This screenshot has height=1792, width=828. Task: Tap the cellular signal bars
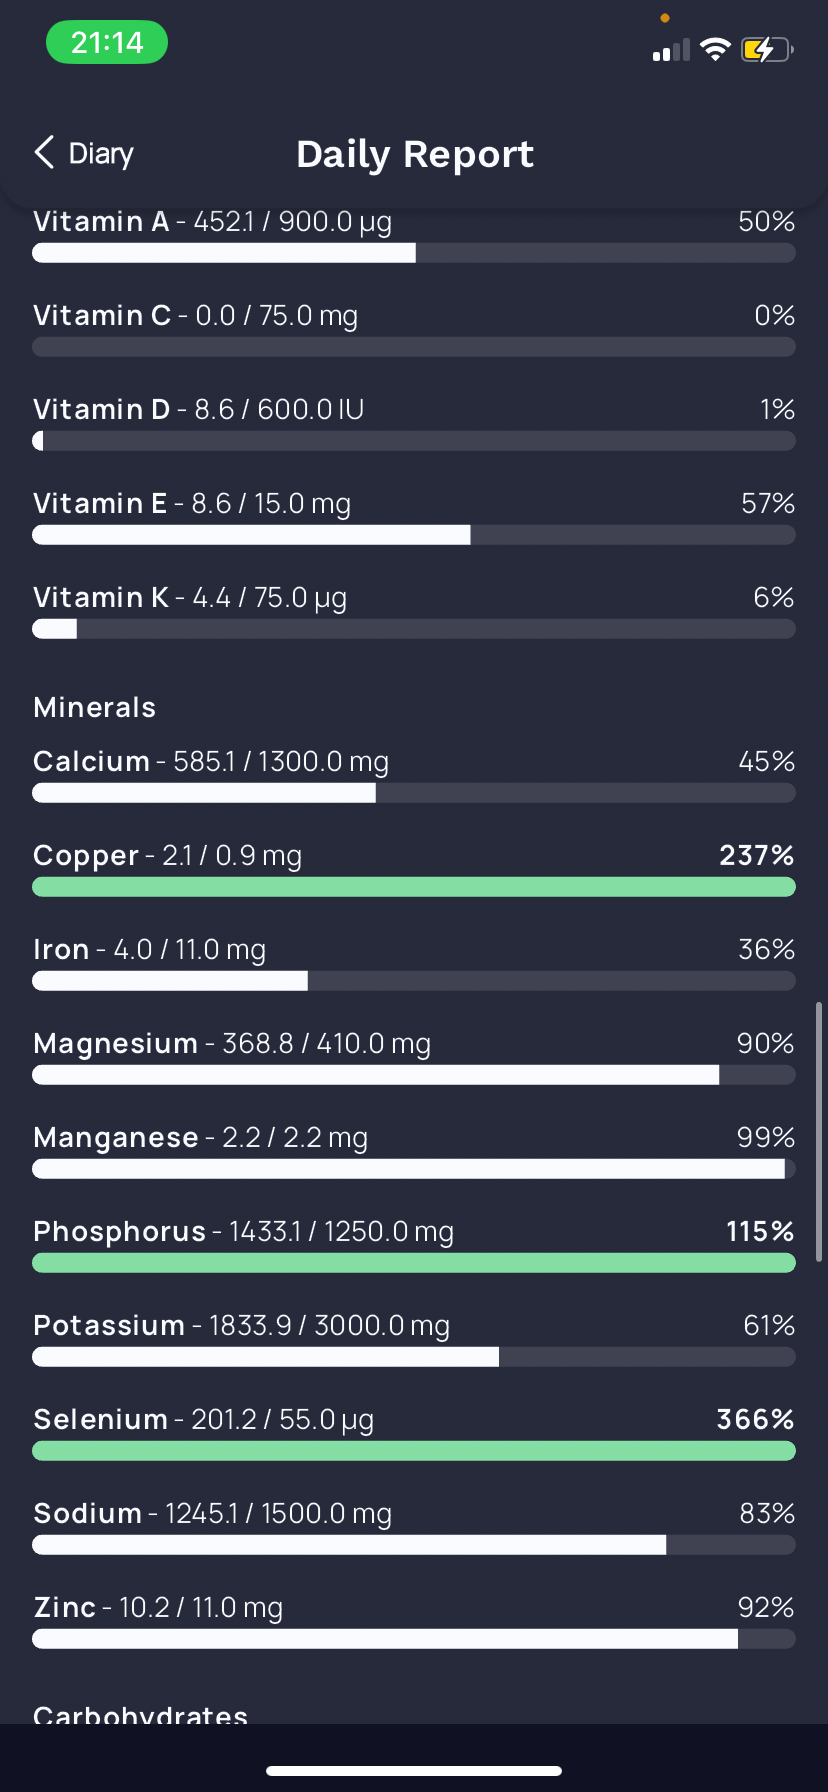[x=671, y=50]
